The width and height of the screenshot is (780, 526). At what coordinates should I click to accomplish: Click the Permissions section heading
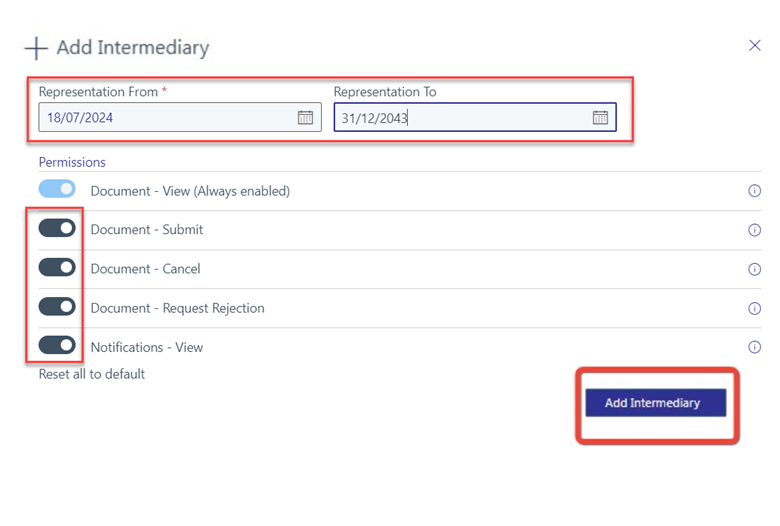(72, 162)
